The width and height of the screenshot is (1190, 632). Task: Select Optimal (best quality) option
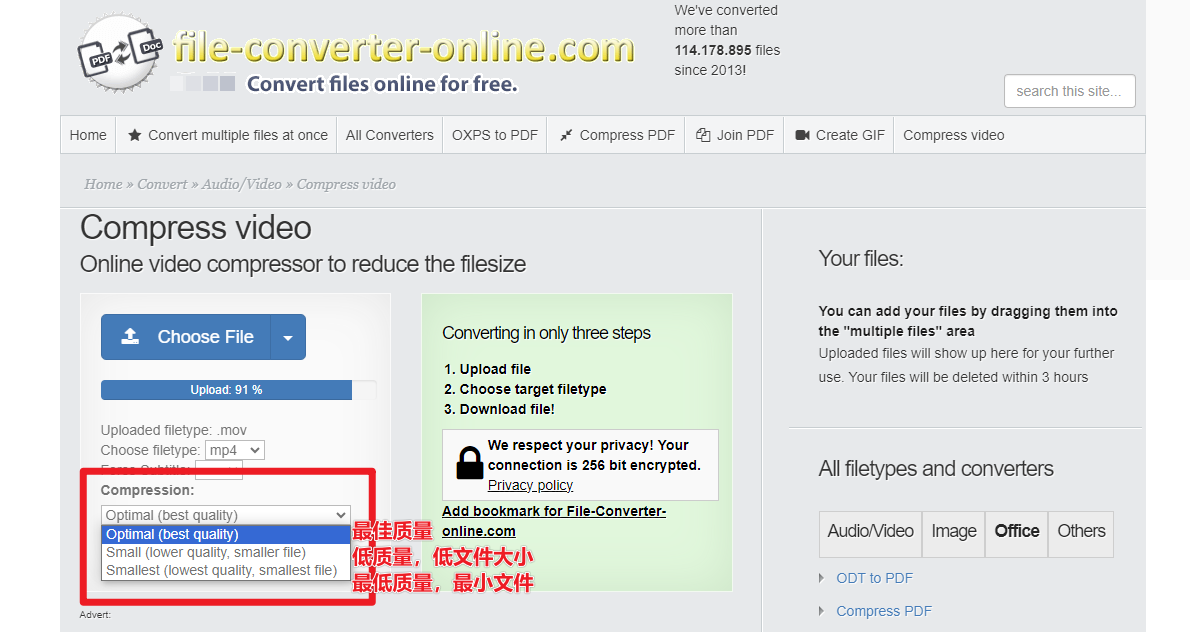(x=225, y=534)
